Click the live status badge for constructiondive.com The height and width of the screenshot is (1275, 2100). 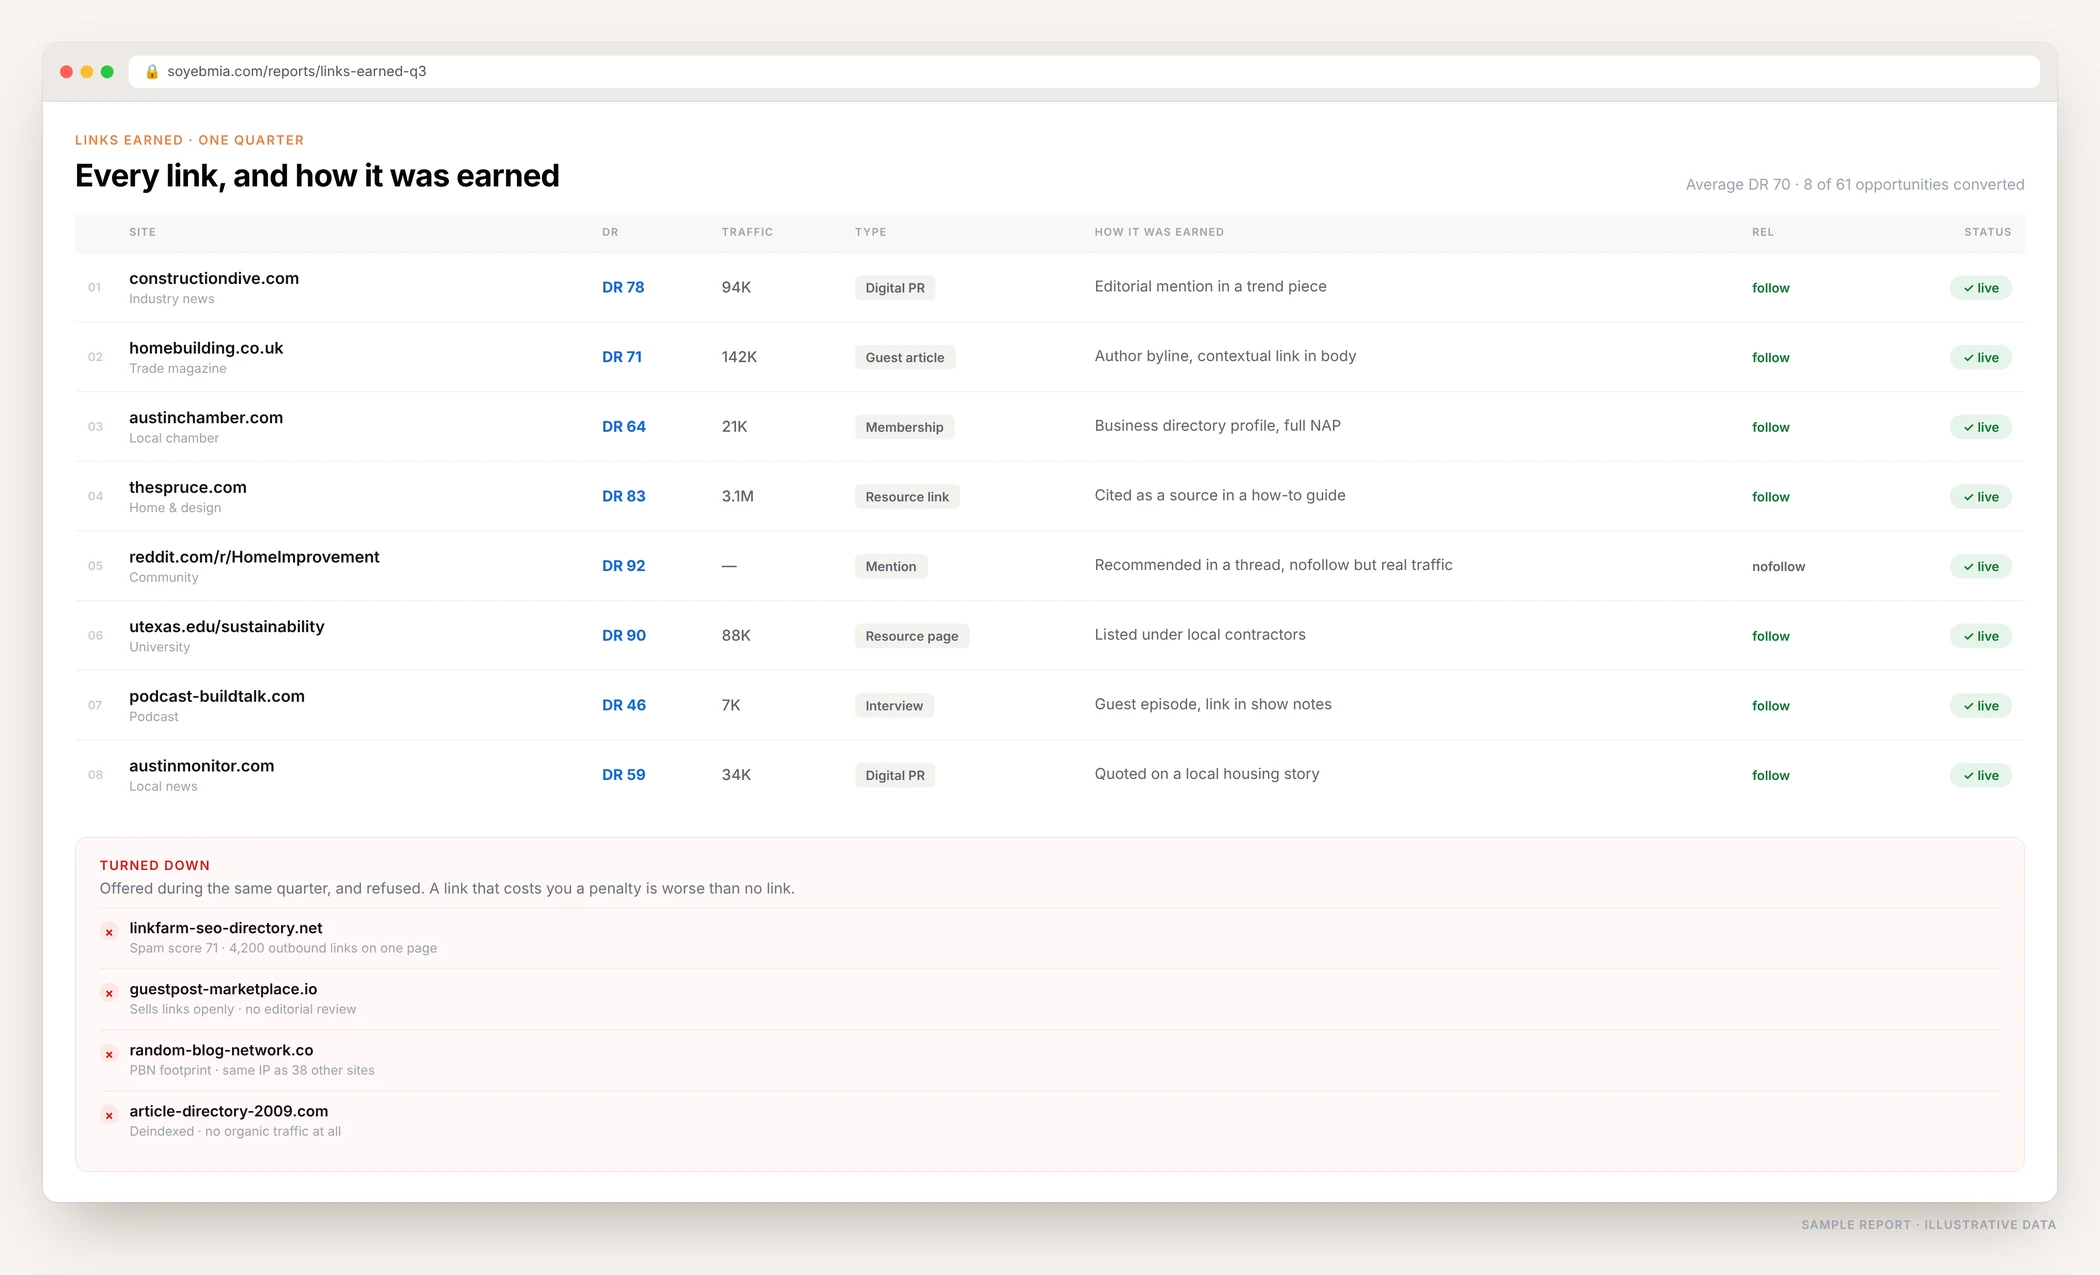1980,288
